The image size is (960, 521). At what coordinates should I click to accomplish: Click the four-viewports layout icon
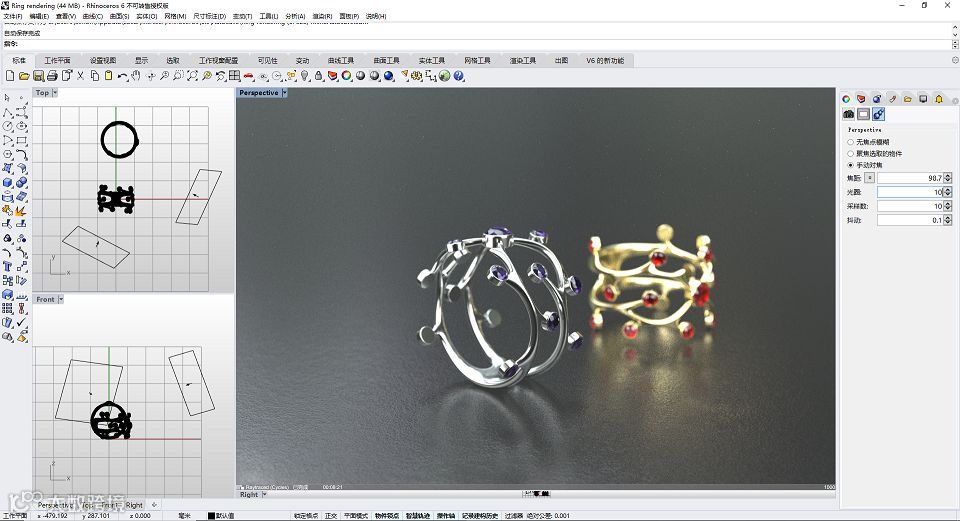234,76
